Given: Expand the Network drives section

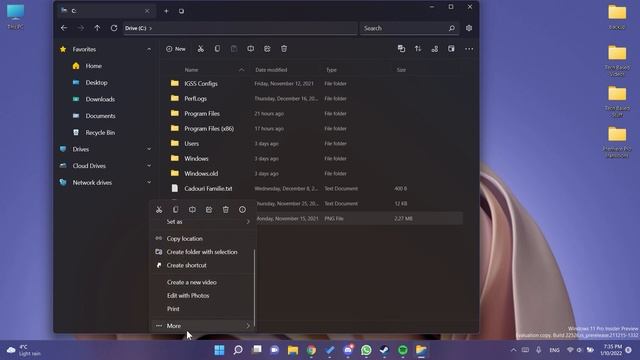Looking at the screenshot, I should point(149,182).
